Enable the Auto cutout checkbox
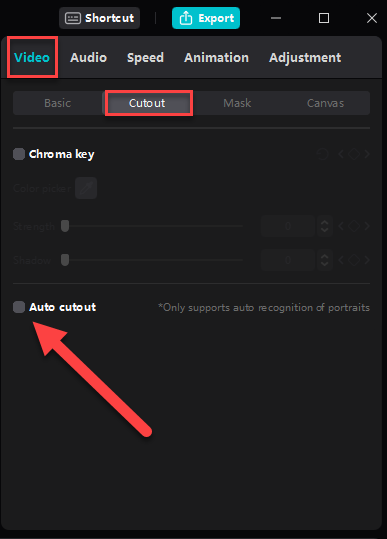Screen dimensions: 387x539 19,307
